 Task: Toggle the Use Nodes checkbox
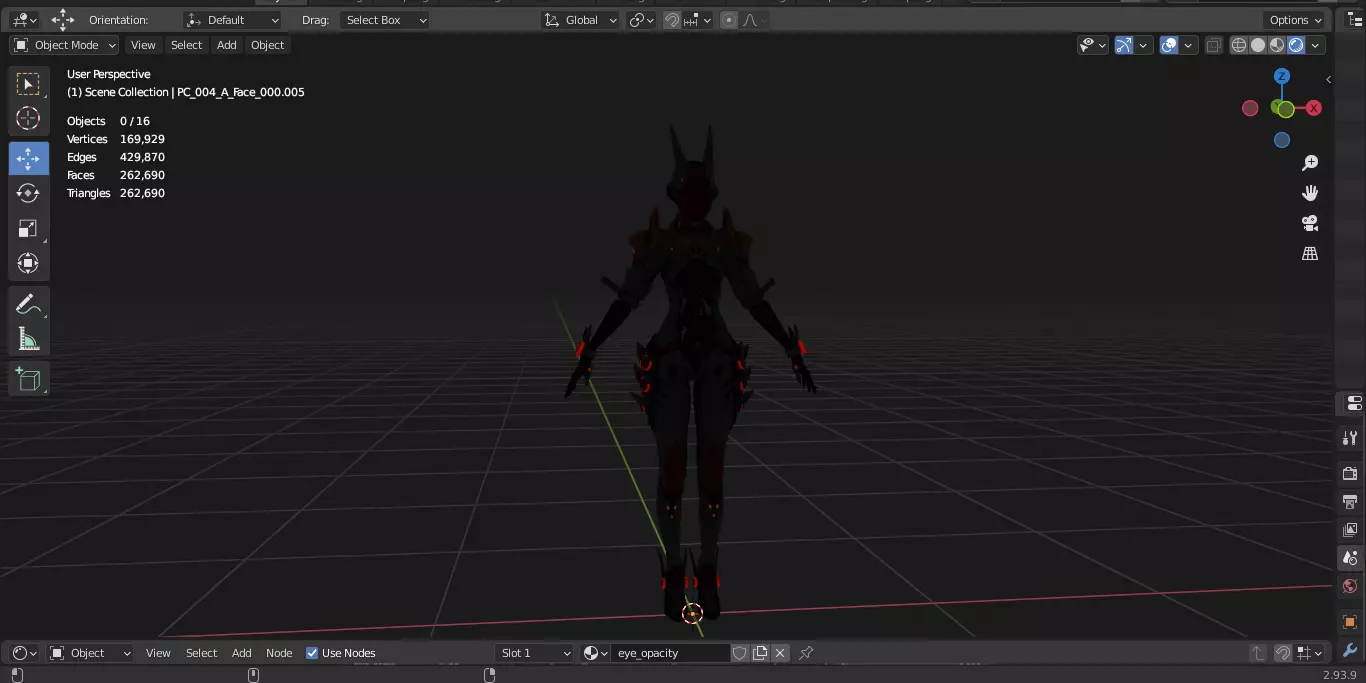tap(312, 653)
